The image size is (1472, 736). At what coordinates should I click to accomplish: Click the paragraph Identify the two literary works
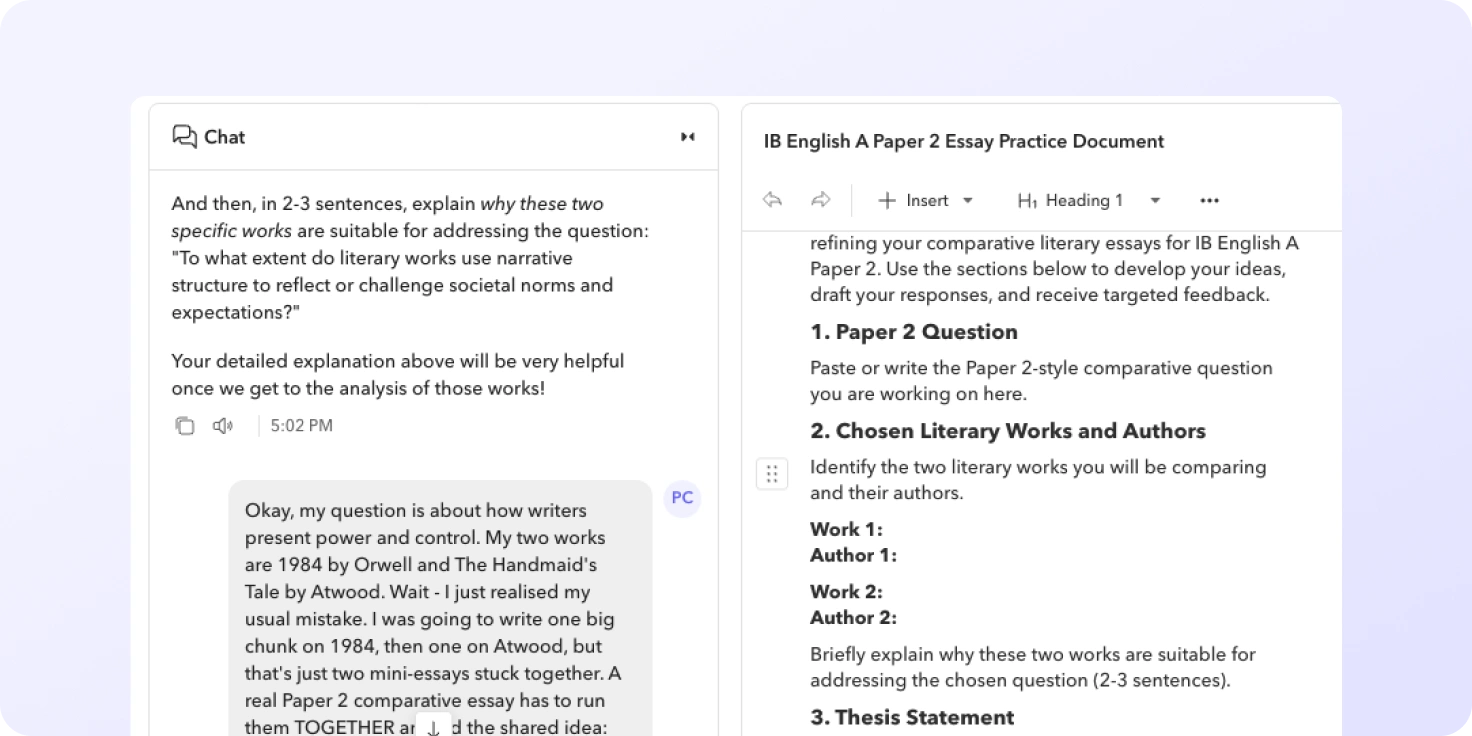(x=1038, y=480)
